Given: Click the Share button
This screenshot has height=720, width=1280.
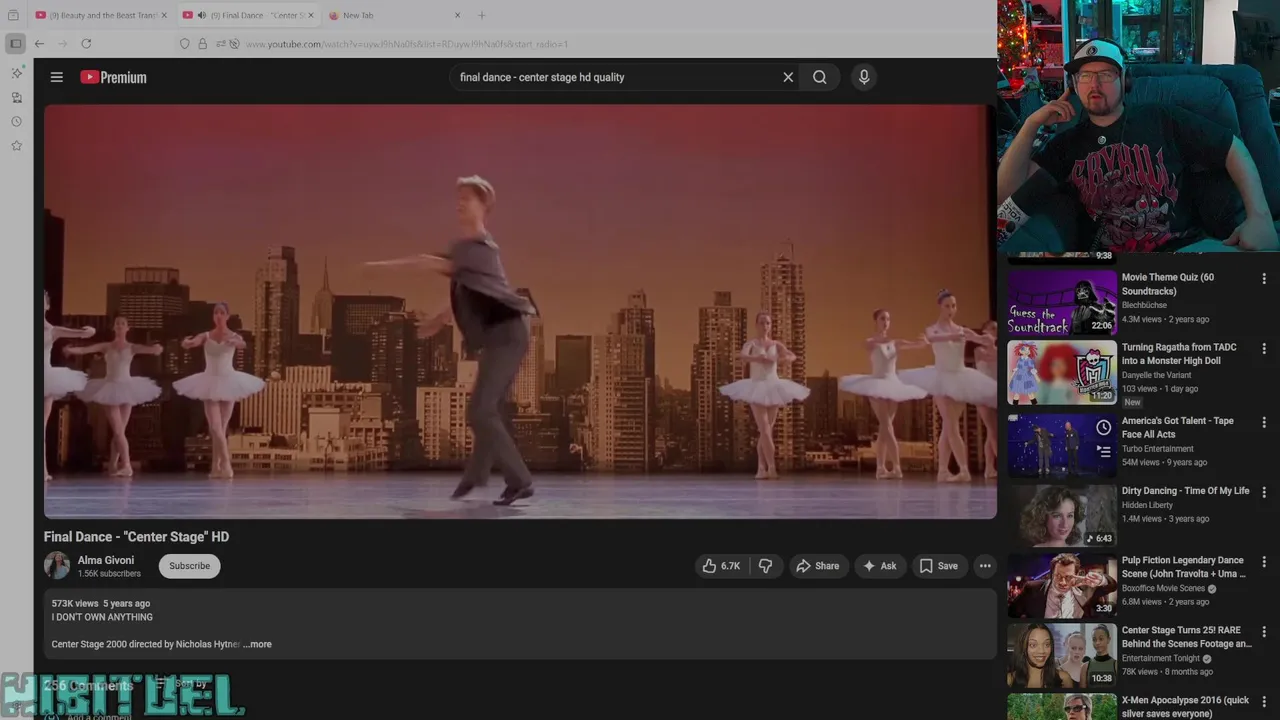Looking at the screenshot, I should pyautogui.click(x=817, y=566).
